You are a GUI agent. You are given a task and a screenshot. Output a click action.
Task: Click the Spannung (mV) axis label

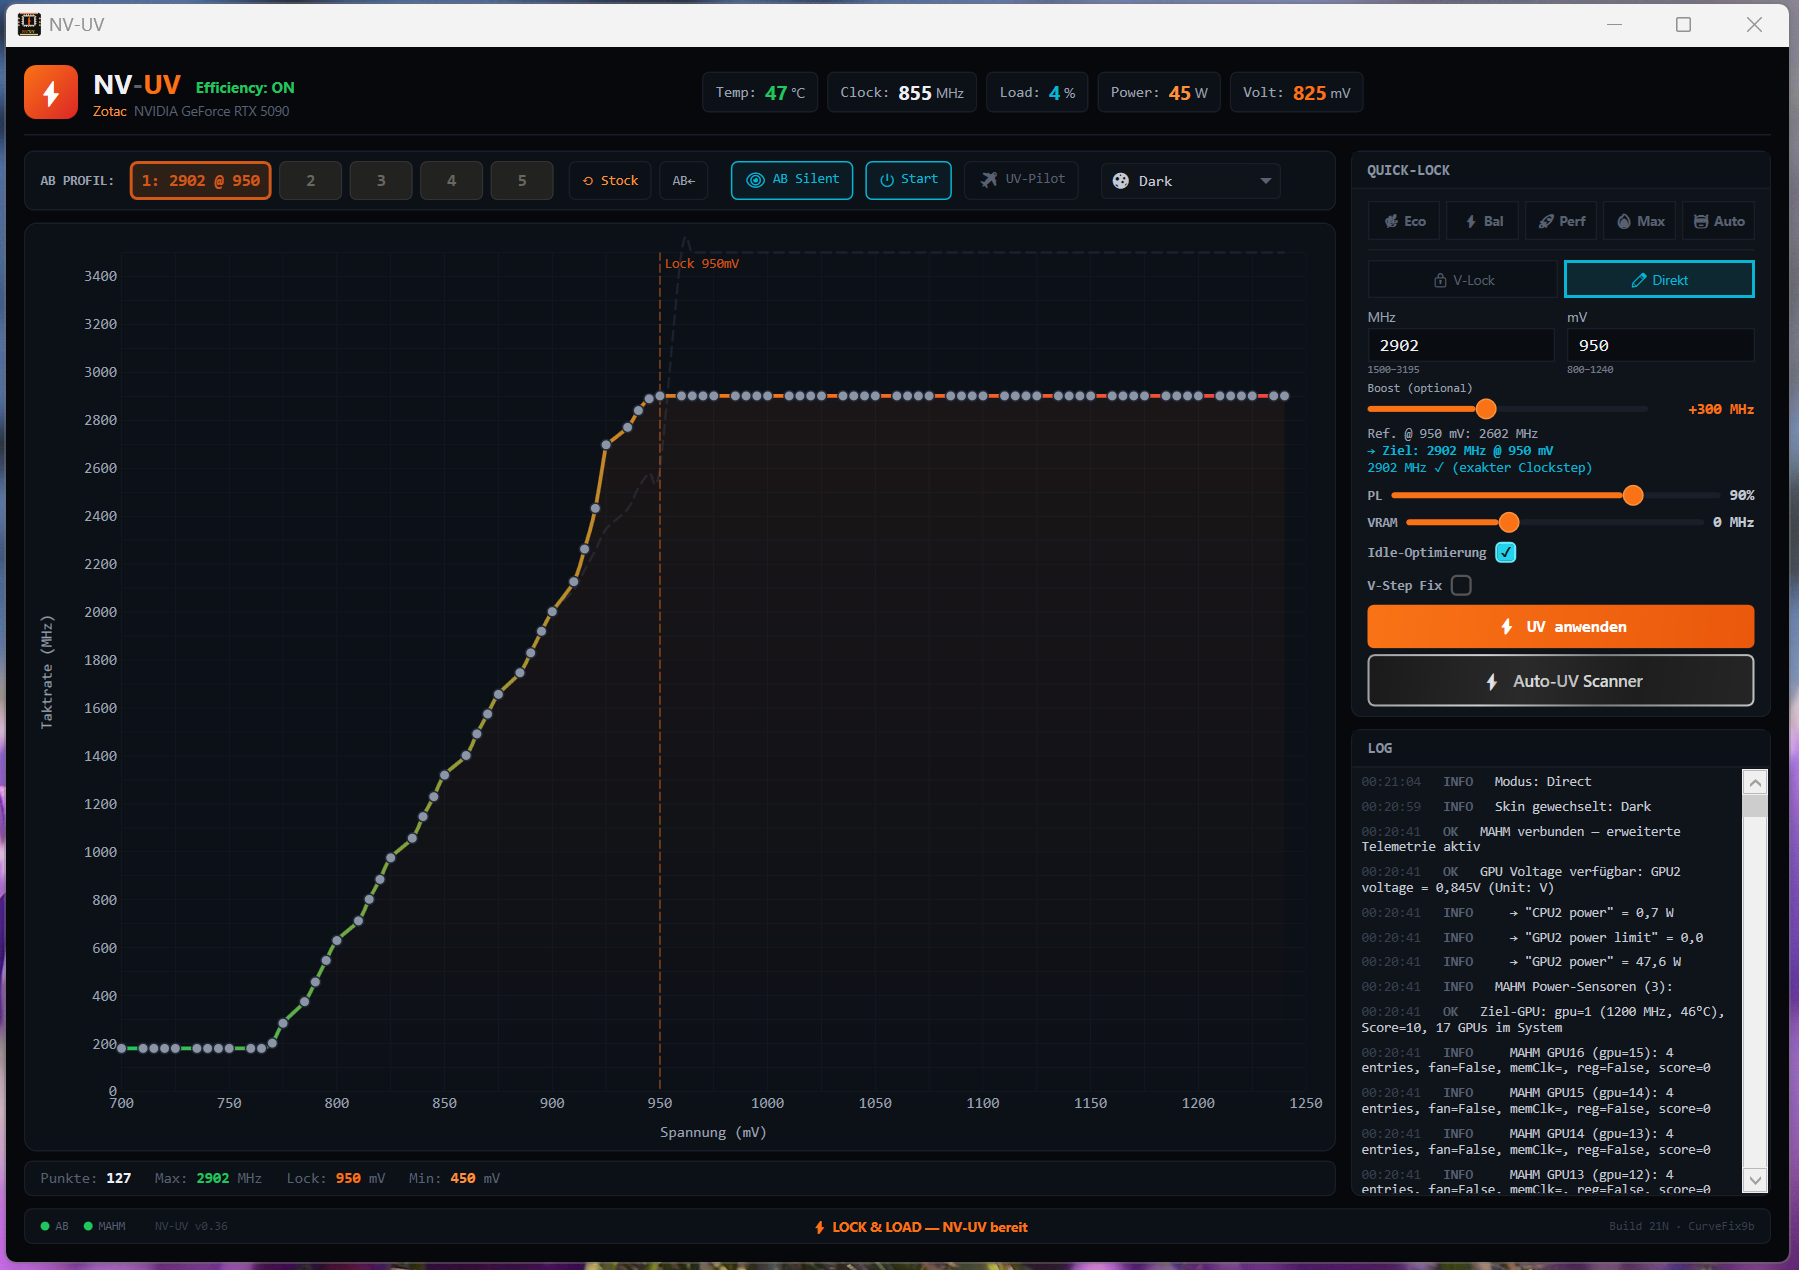tap(713, 1132)
